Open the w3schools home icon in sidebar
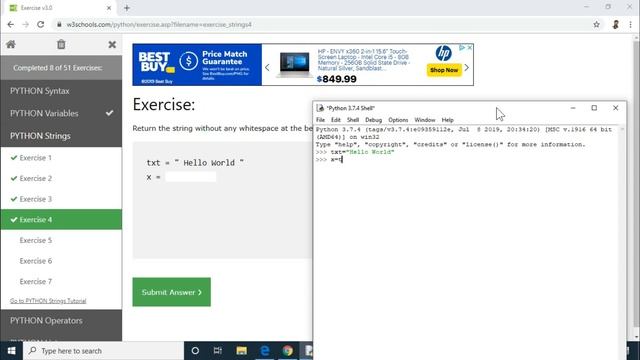The width and height of the screenshot is (640, 360). (x=11, y=44)
